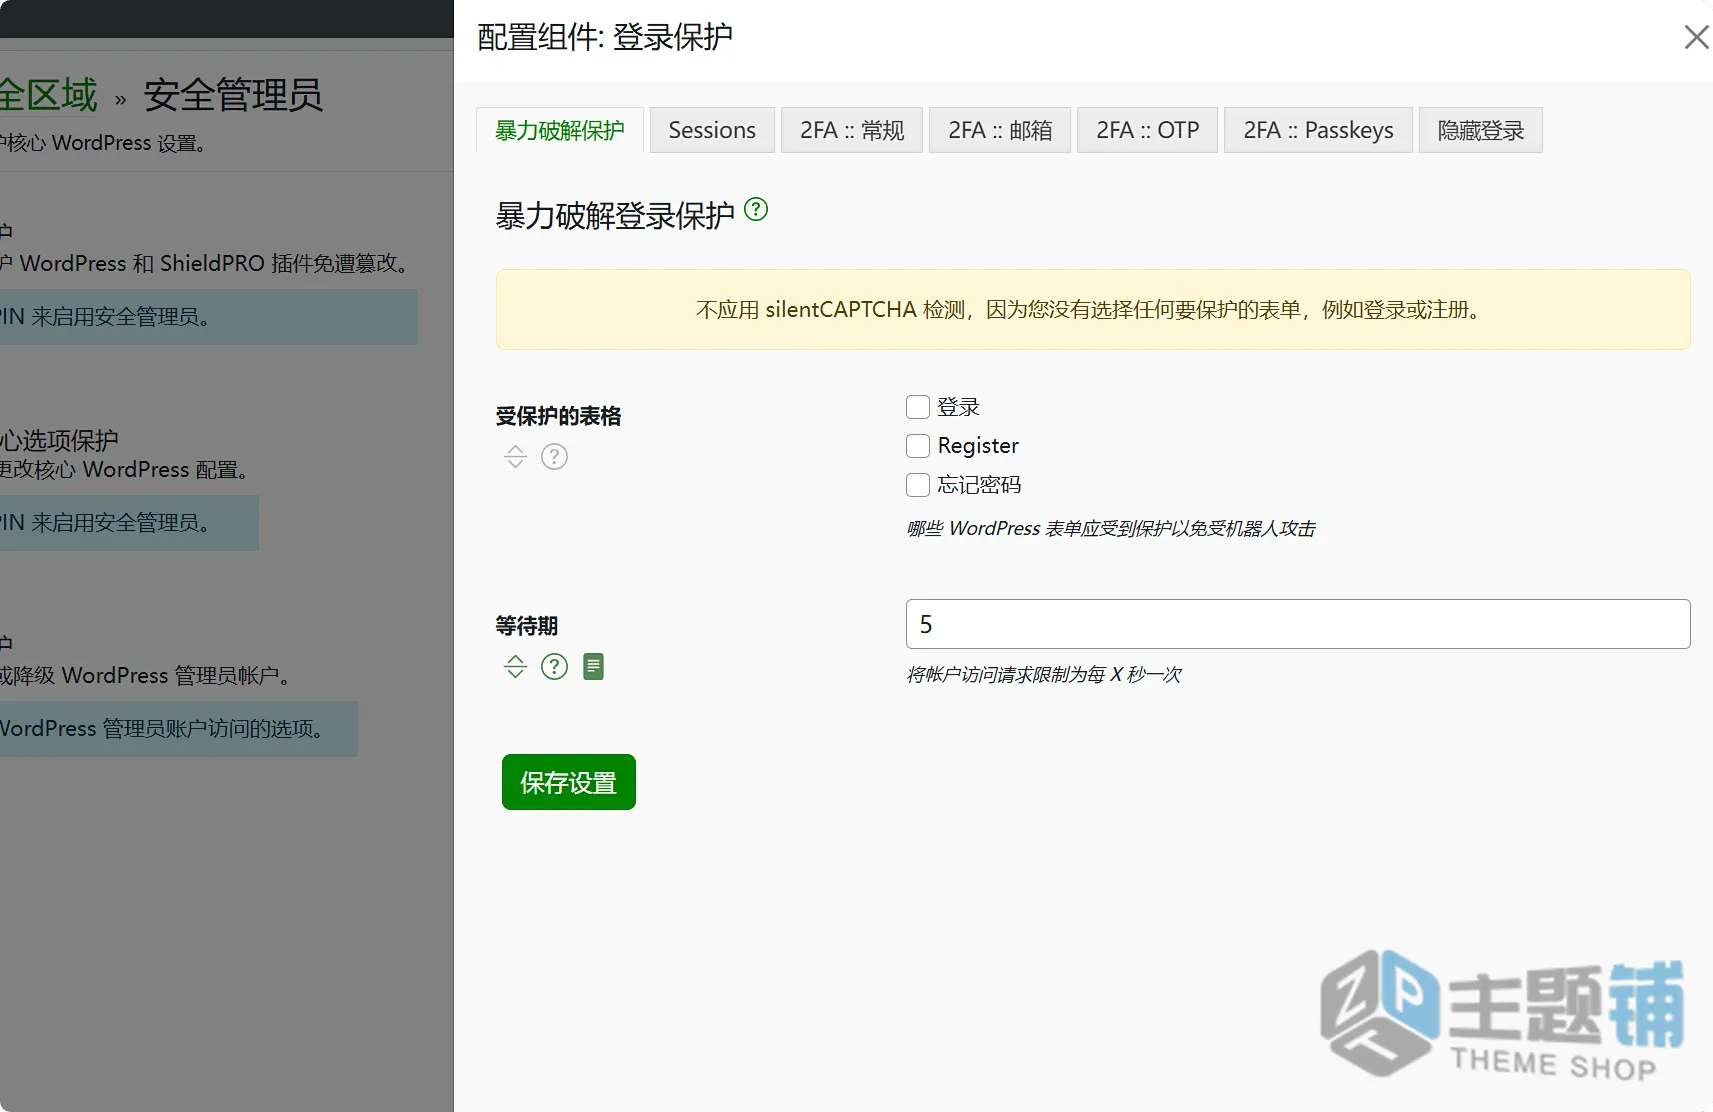This screenshot has height=1112, width=1713.
Task: Click the up-down arrows icon under 受保护的表格
Action: [515, 457]
